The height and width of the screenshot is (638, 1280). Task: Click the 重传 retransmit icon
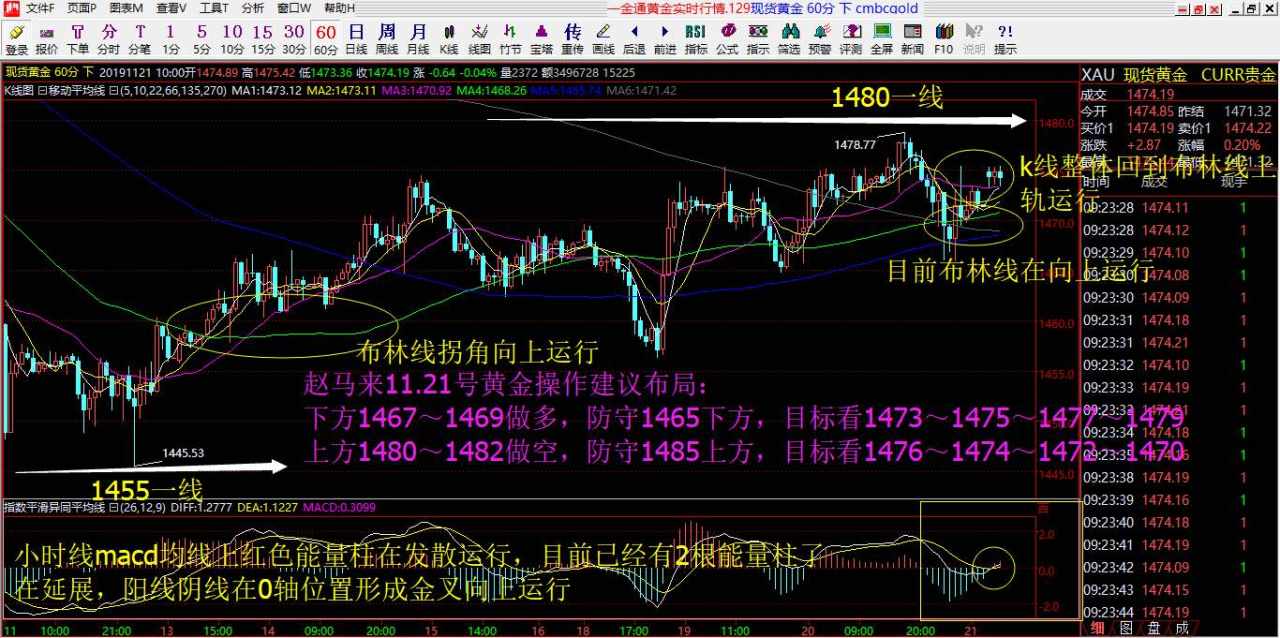coord(572,39)
